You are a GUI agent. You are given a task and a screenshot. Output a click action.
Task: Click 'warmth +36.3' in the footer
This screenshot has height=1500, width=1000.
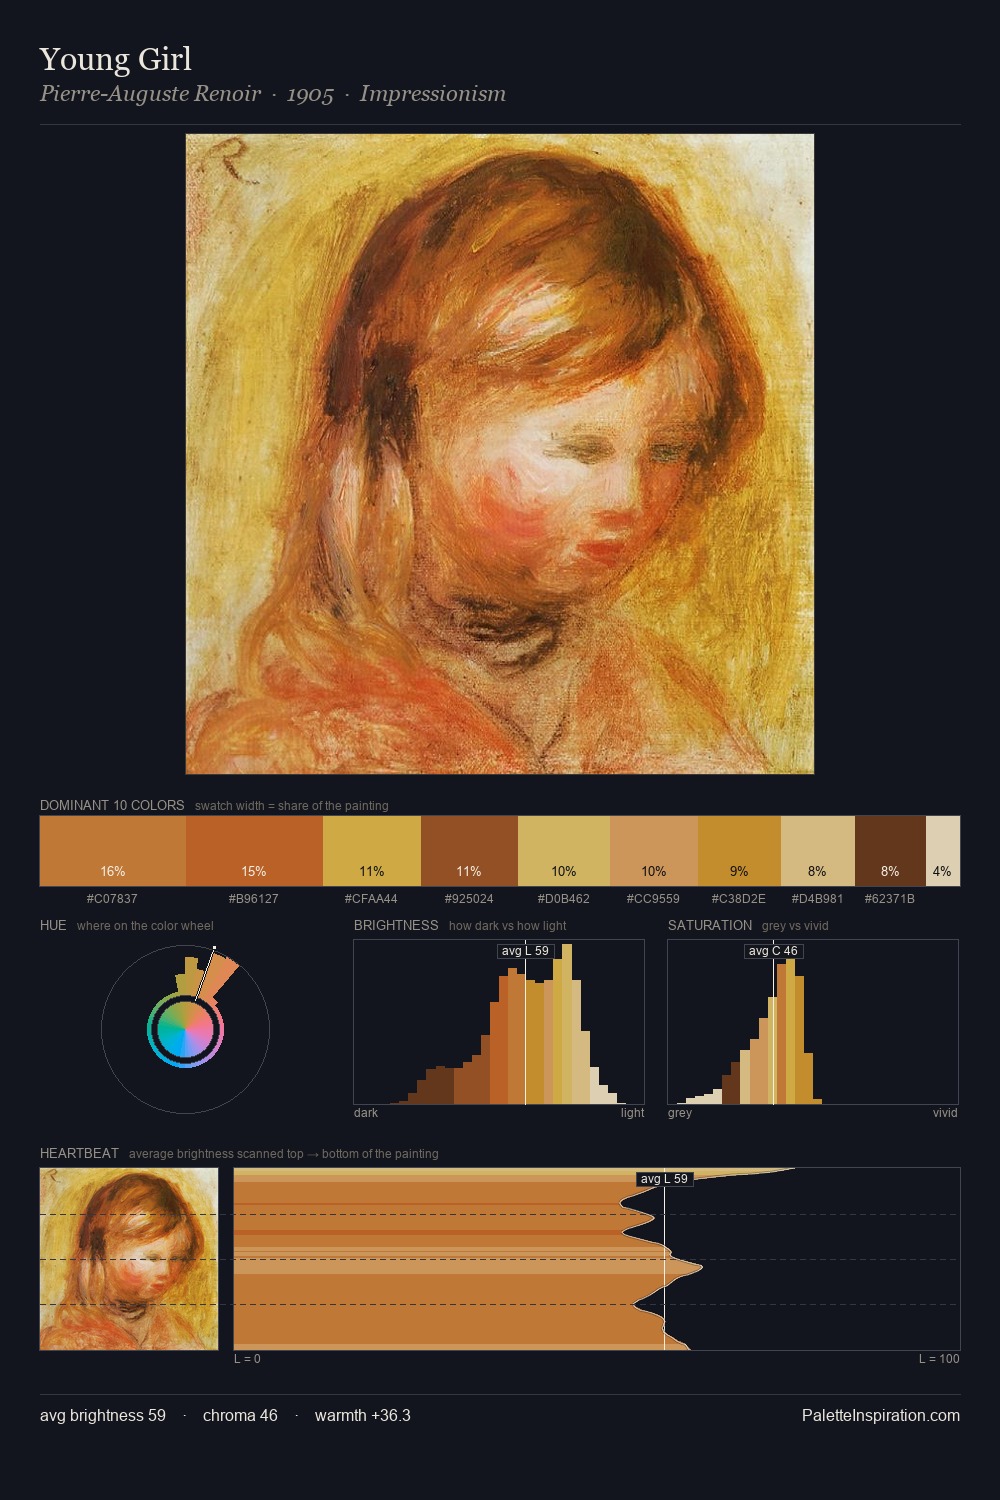(x=363, y=1415)
